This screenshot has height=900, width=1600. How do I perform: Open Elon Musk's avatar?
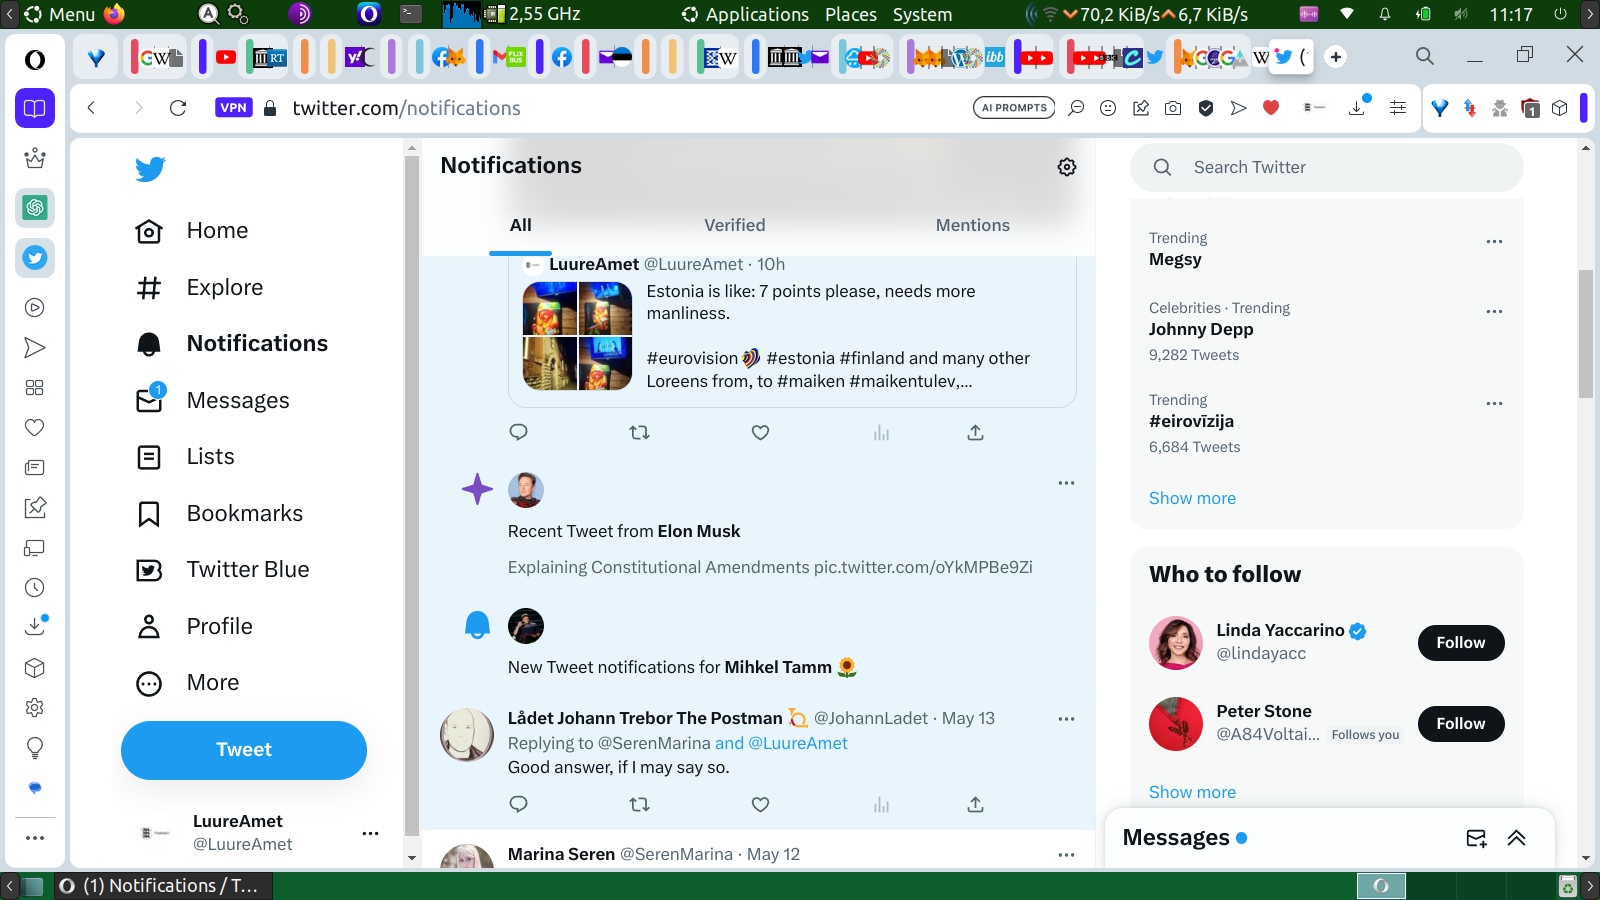[526, 490]
